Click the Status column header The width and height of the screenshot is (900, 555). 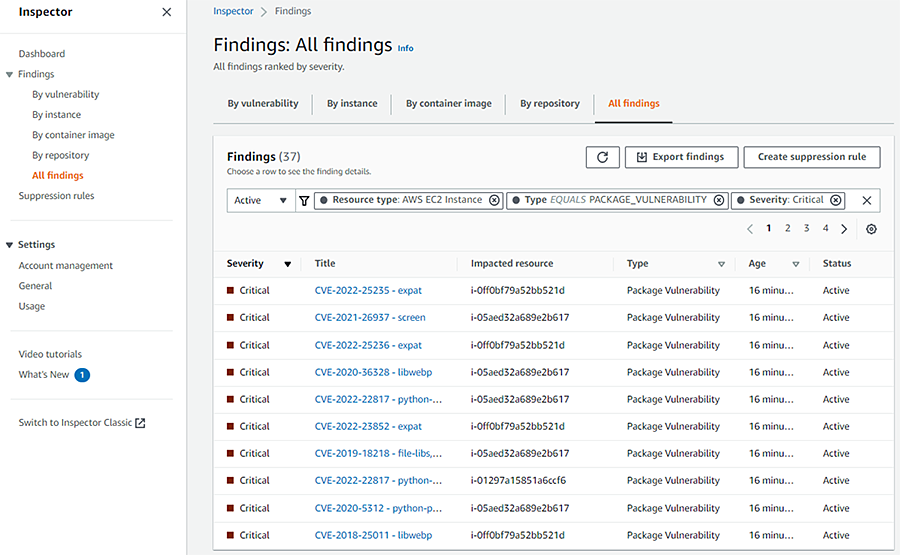coord(837,263)
